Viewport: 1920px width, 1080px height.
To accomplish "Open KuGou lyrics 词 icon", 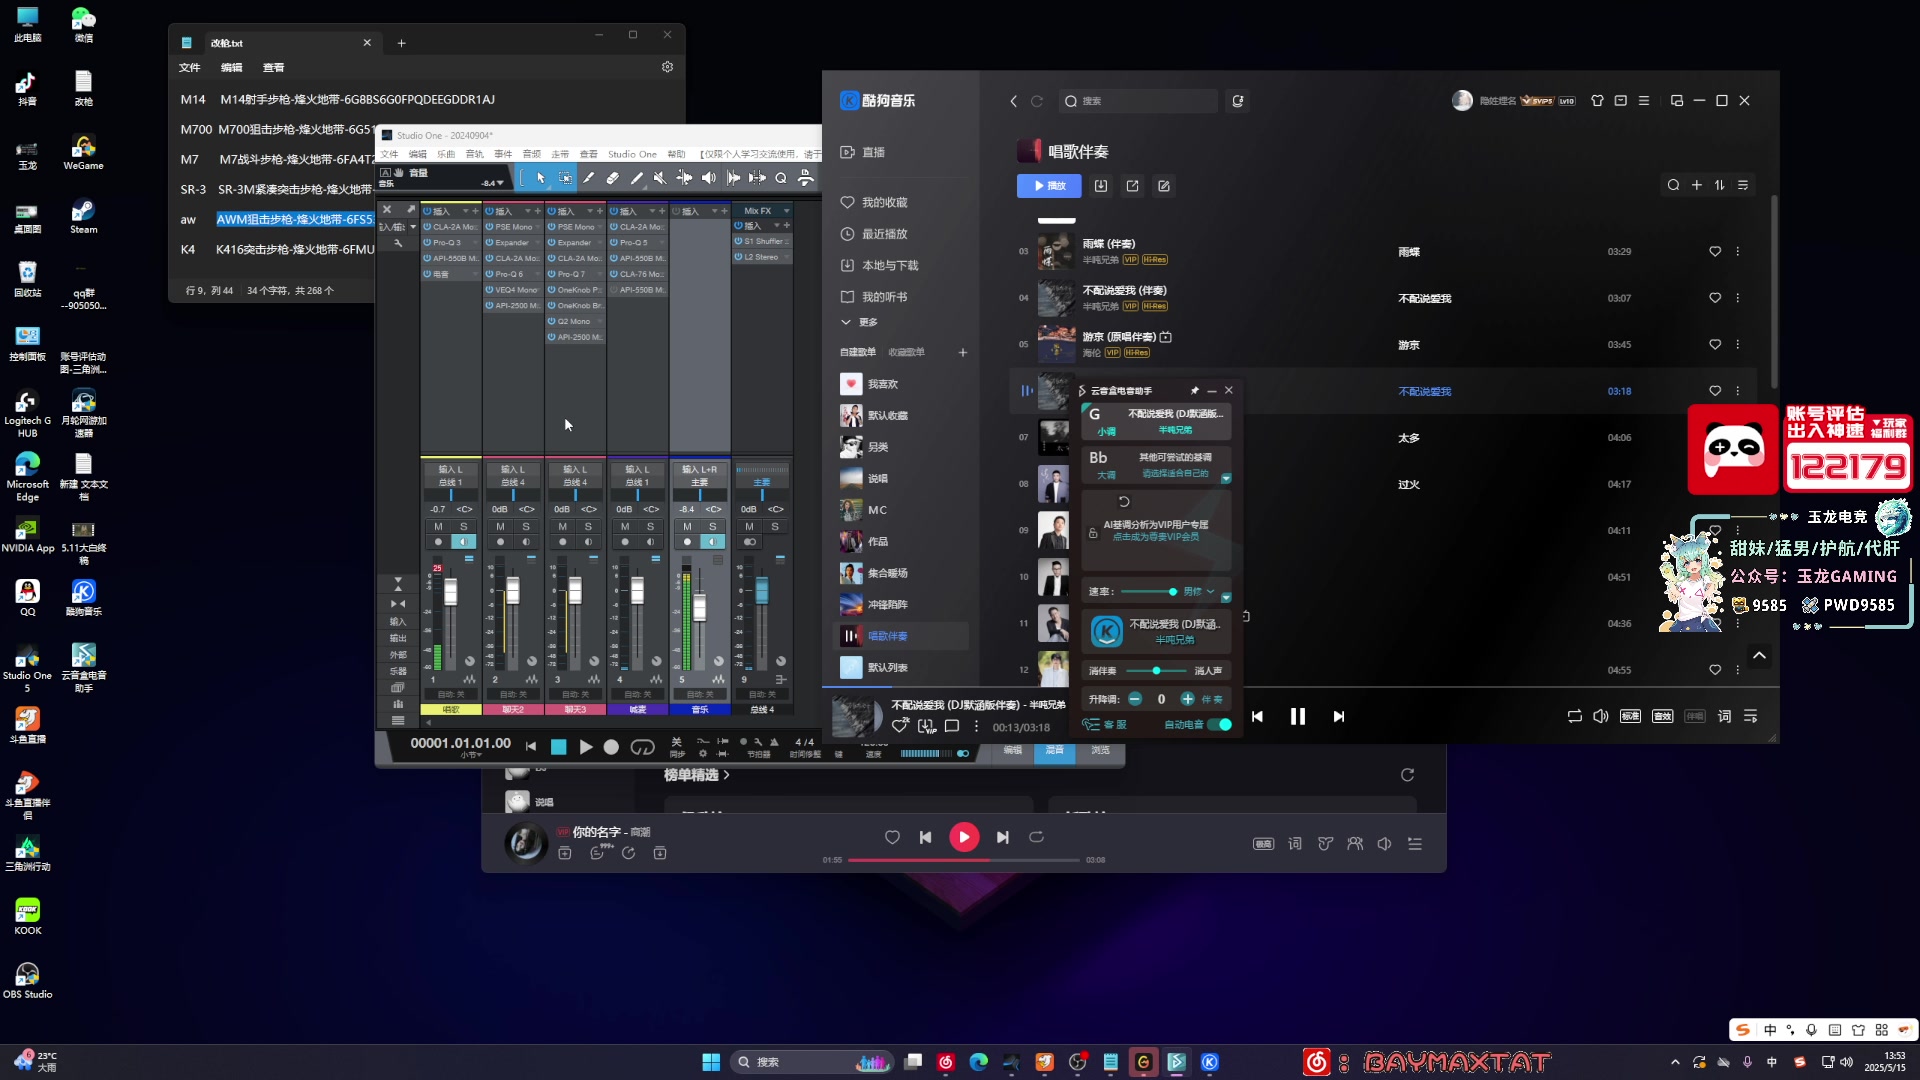I will pos(1724,716).
